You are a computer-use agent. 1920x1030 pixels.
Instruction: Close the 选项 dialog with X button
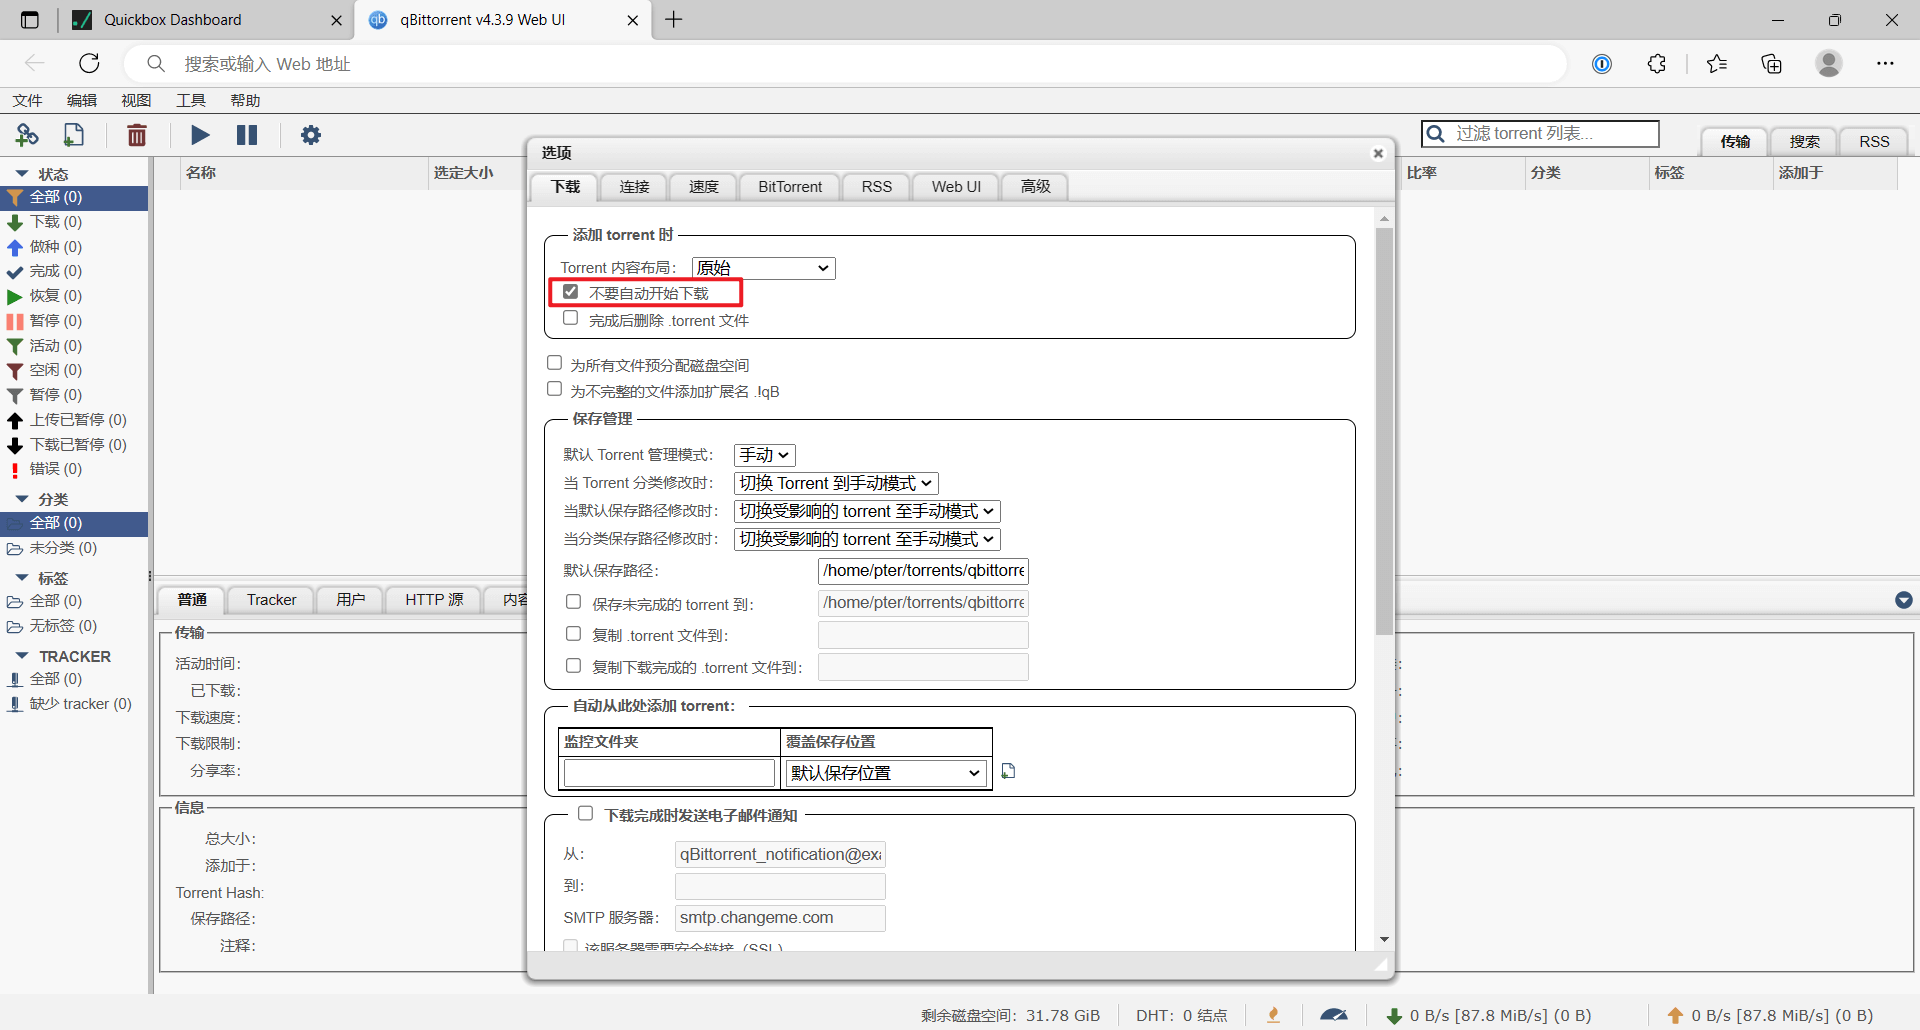pyautogui.click(x=1378, y=153)
